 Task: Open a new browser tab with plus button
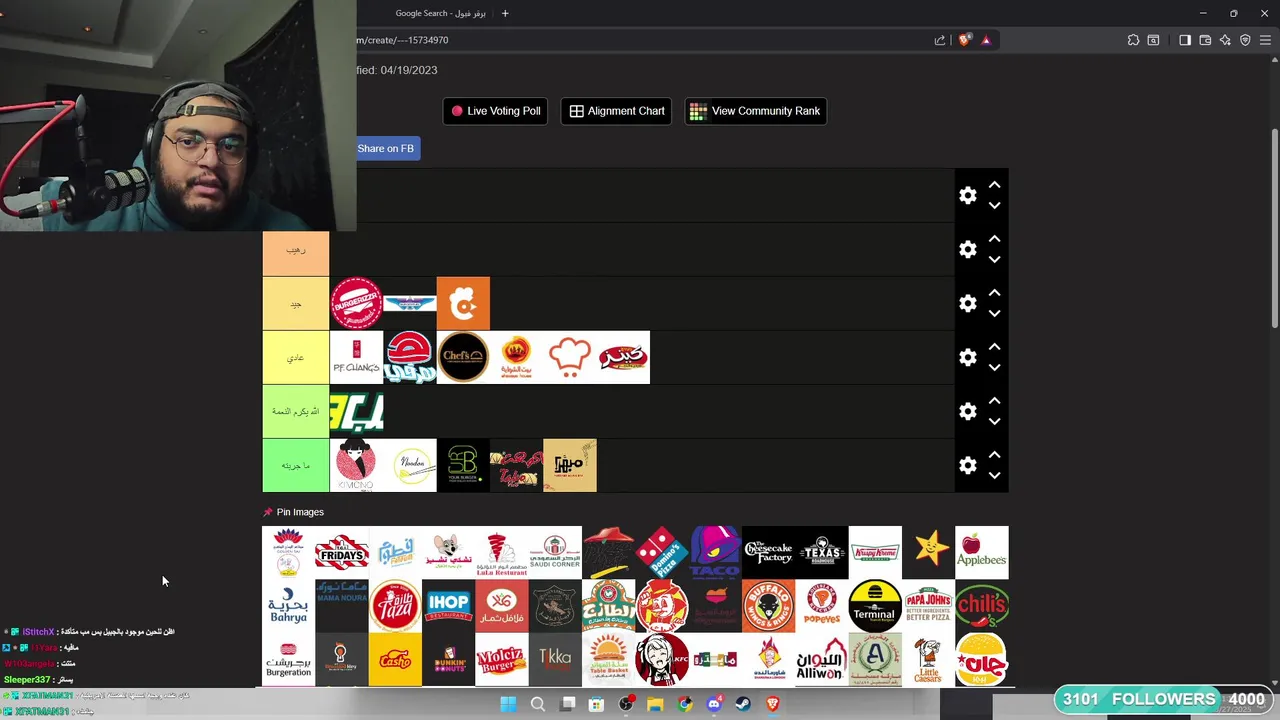[505, 13]
